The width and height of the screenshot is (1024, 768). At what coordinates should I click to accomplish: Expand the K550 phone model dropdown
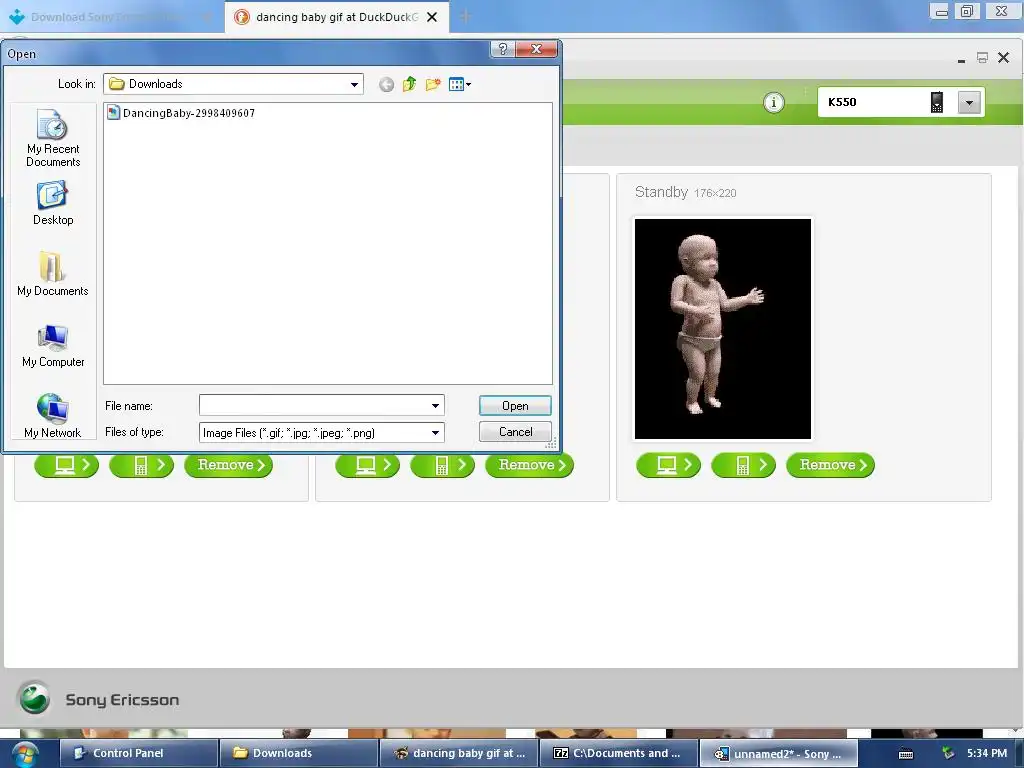click(x=969, y=103)
